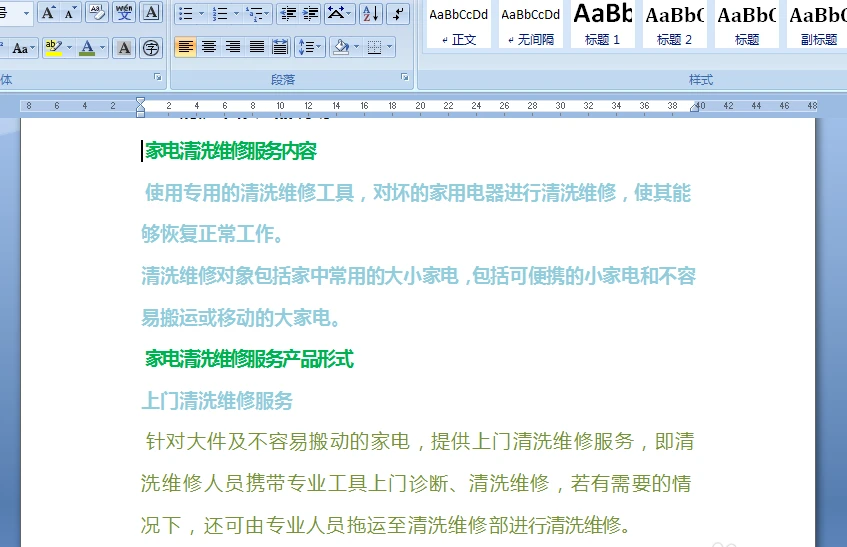Apply yellow text highlight color
This screenshot has width=847, height=547.
coord(54,47)
